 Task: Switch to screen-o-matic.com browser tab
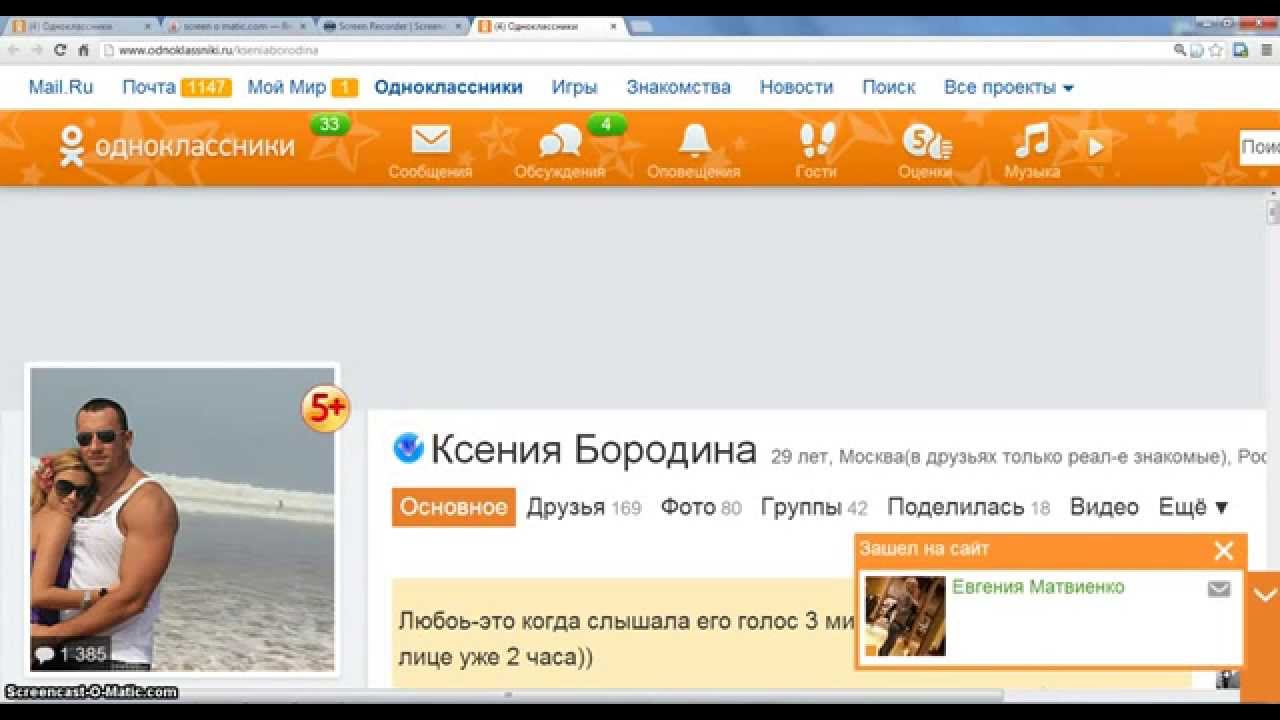(237, 26)
